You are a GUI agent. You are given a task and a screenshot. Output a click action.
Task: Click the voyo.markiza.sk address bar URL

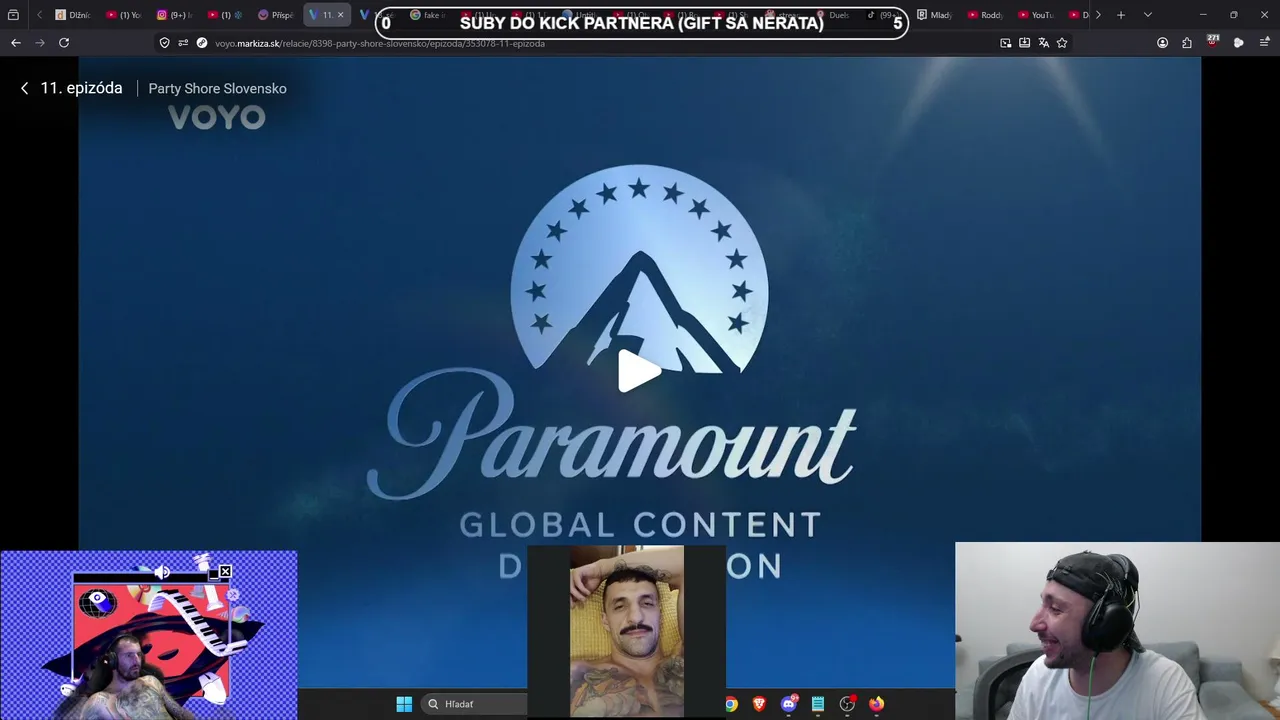pyautogui.click(x=380, y=43)
